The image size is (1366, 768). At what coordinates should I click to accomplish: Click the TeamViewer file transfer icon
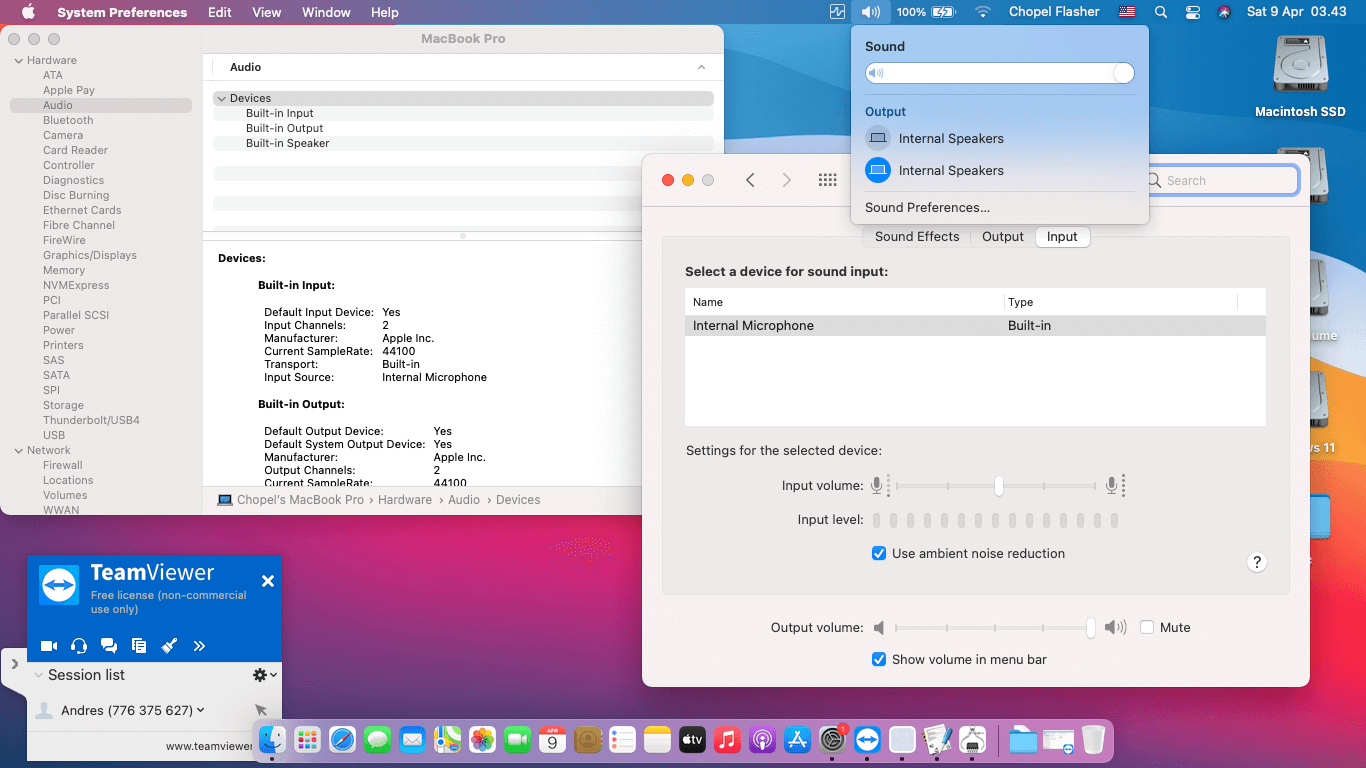(139, 646)
